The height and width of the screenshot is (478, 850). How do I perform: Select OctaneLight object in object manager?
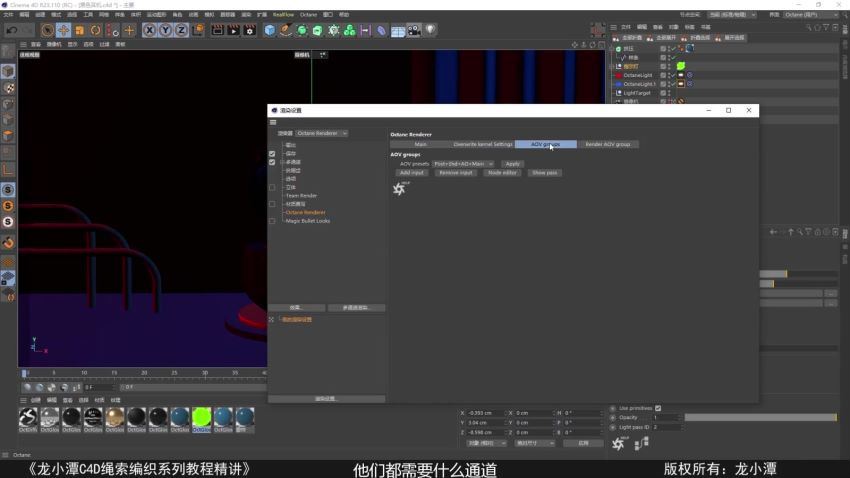[638, 75]
